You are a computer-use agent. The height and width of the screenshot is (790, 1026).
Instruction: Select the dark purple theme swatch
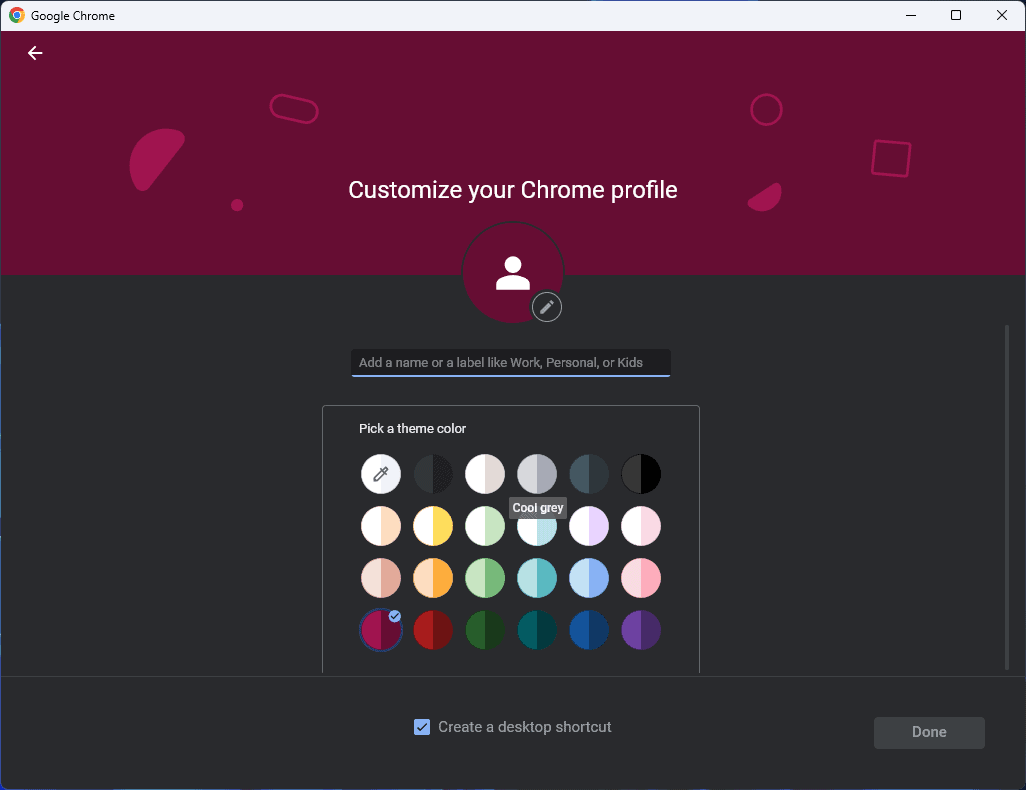(641, 630)
